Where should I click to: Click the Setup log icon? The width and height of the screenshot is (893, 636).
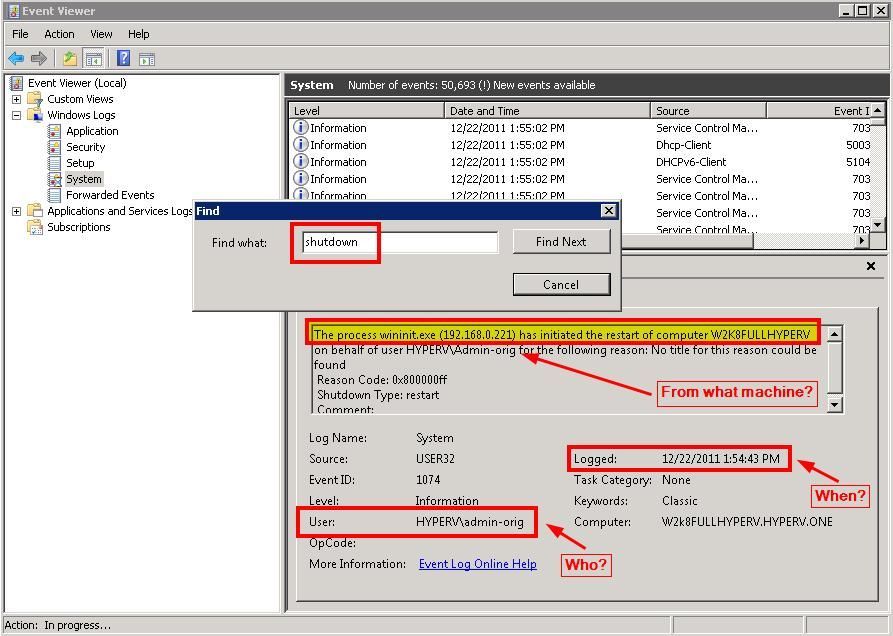click(x=54, y=163)
